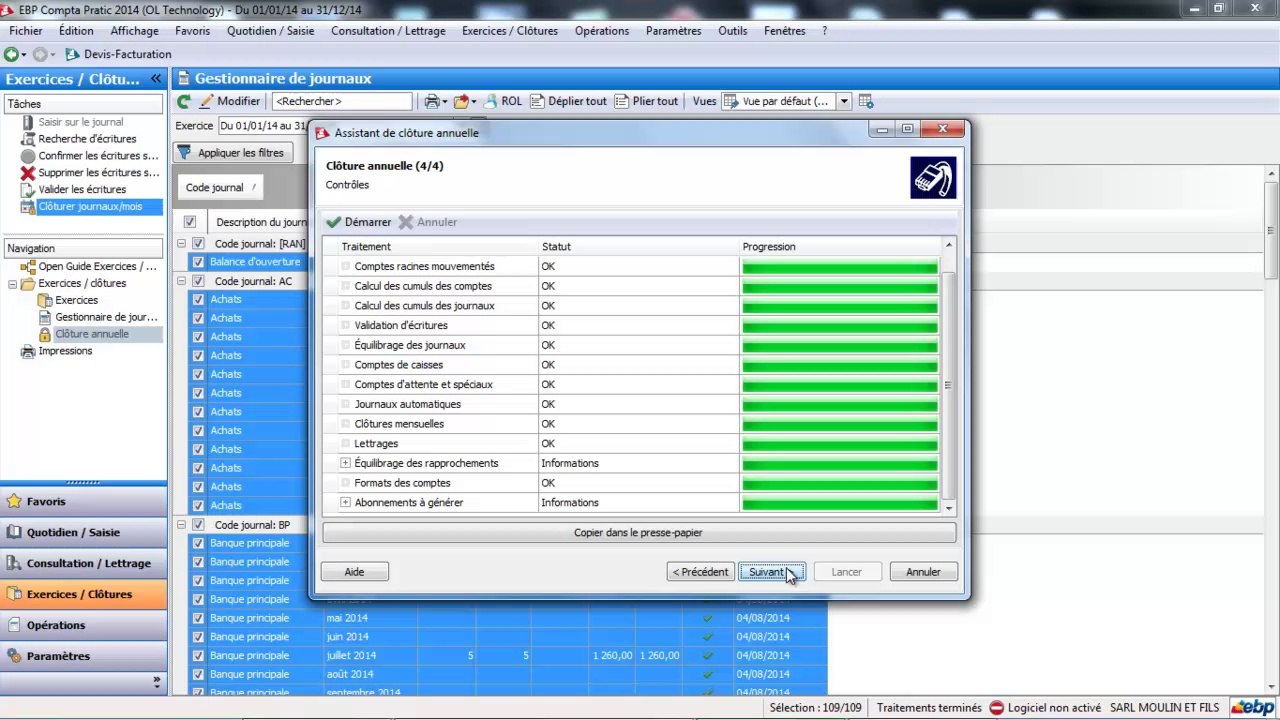Image resolution: width=1280 pixels, height=720 pixels.
Task: Open the Affichage menu
Action: (x=134, y=31)
